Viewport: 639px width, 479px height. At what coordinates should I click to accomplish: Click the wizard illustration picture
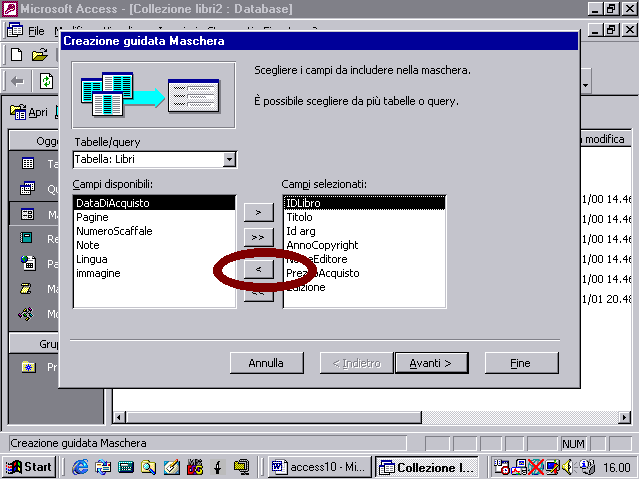[x=154, y=95]
